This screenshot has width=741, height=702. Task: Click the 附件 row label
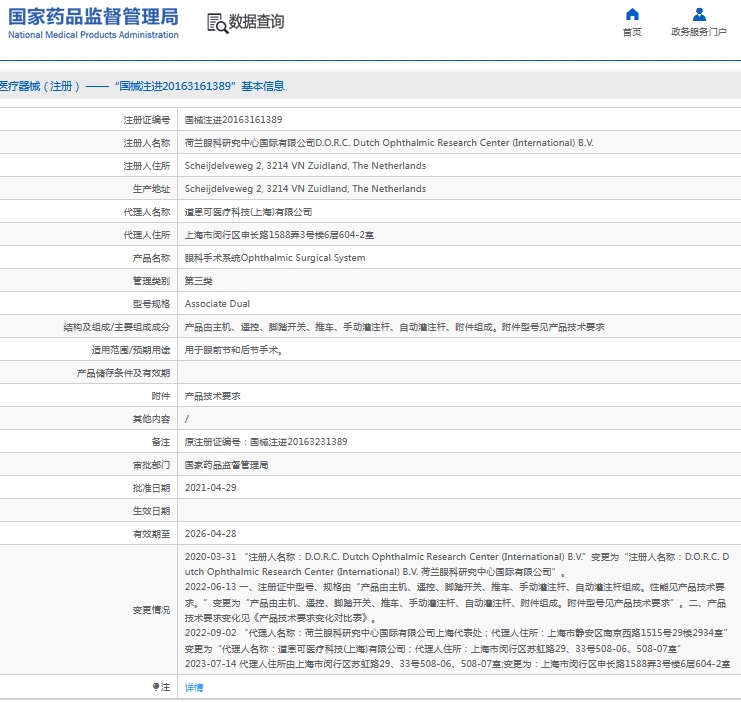click(x=161, y=396)
